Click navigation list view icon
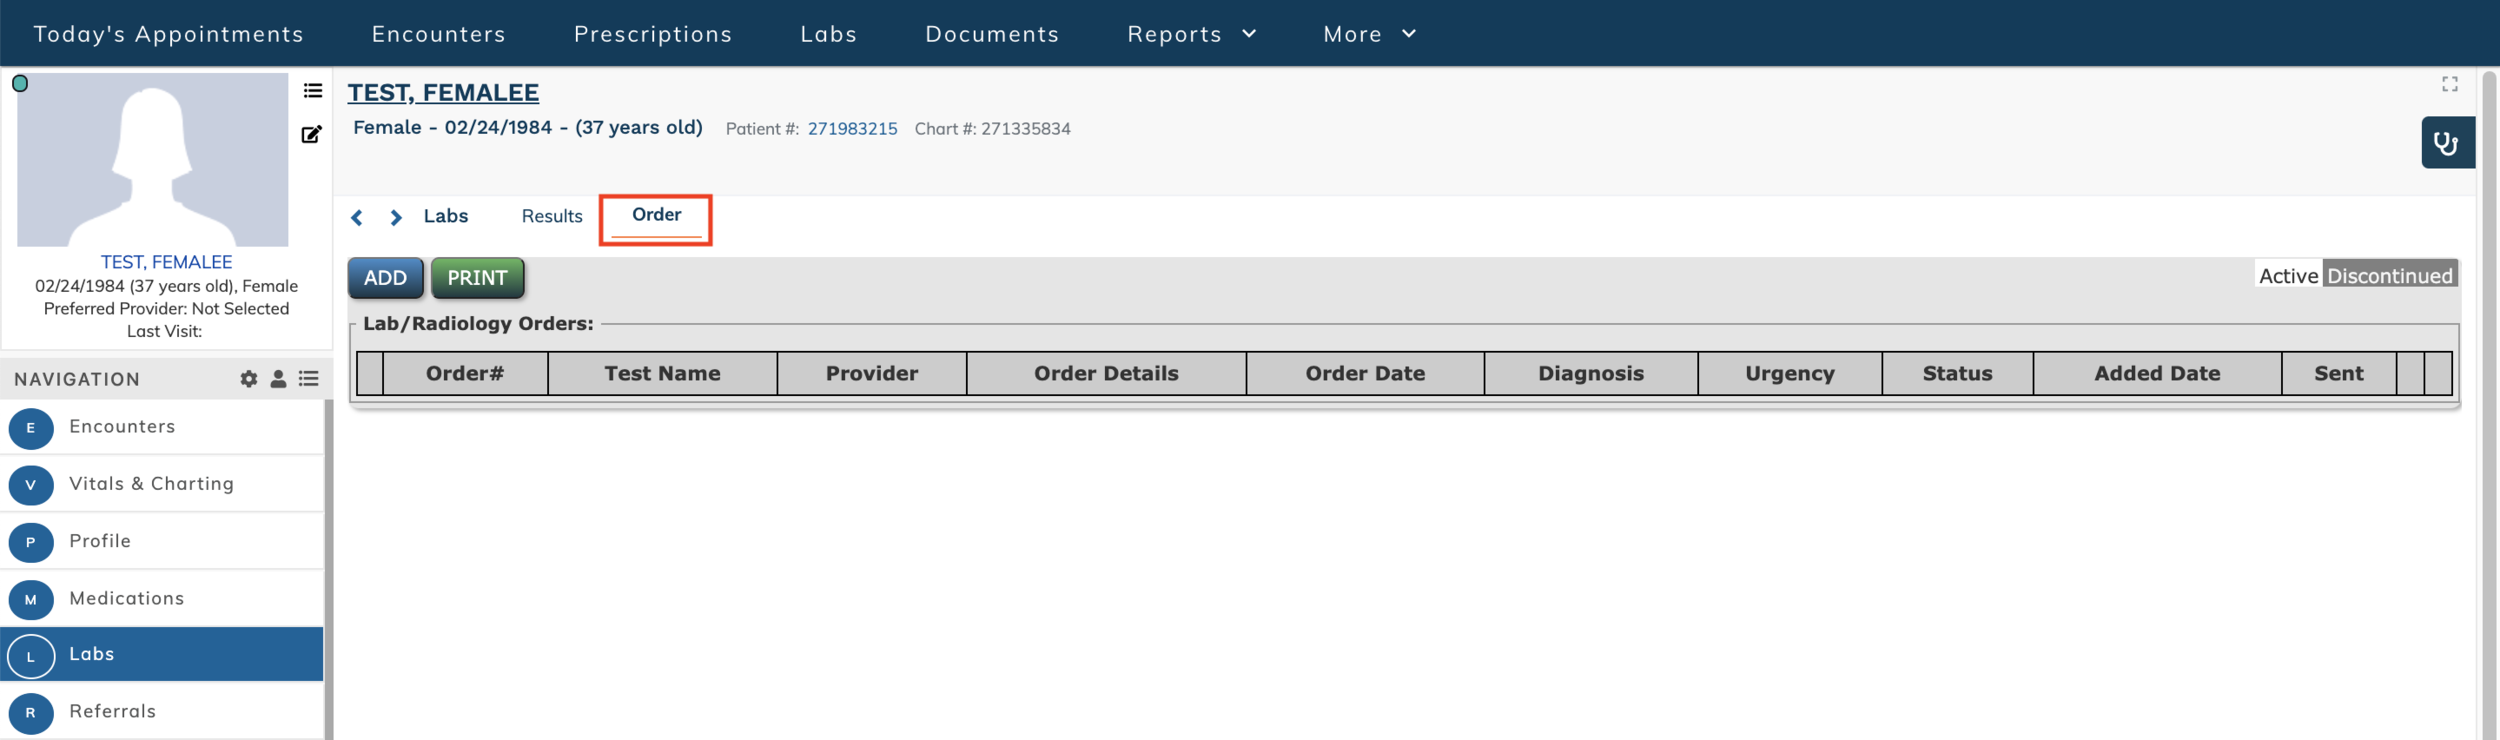Viewport: 2500px width, 740px height. click(309, 379)
